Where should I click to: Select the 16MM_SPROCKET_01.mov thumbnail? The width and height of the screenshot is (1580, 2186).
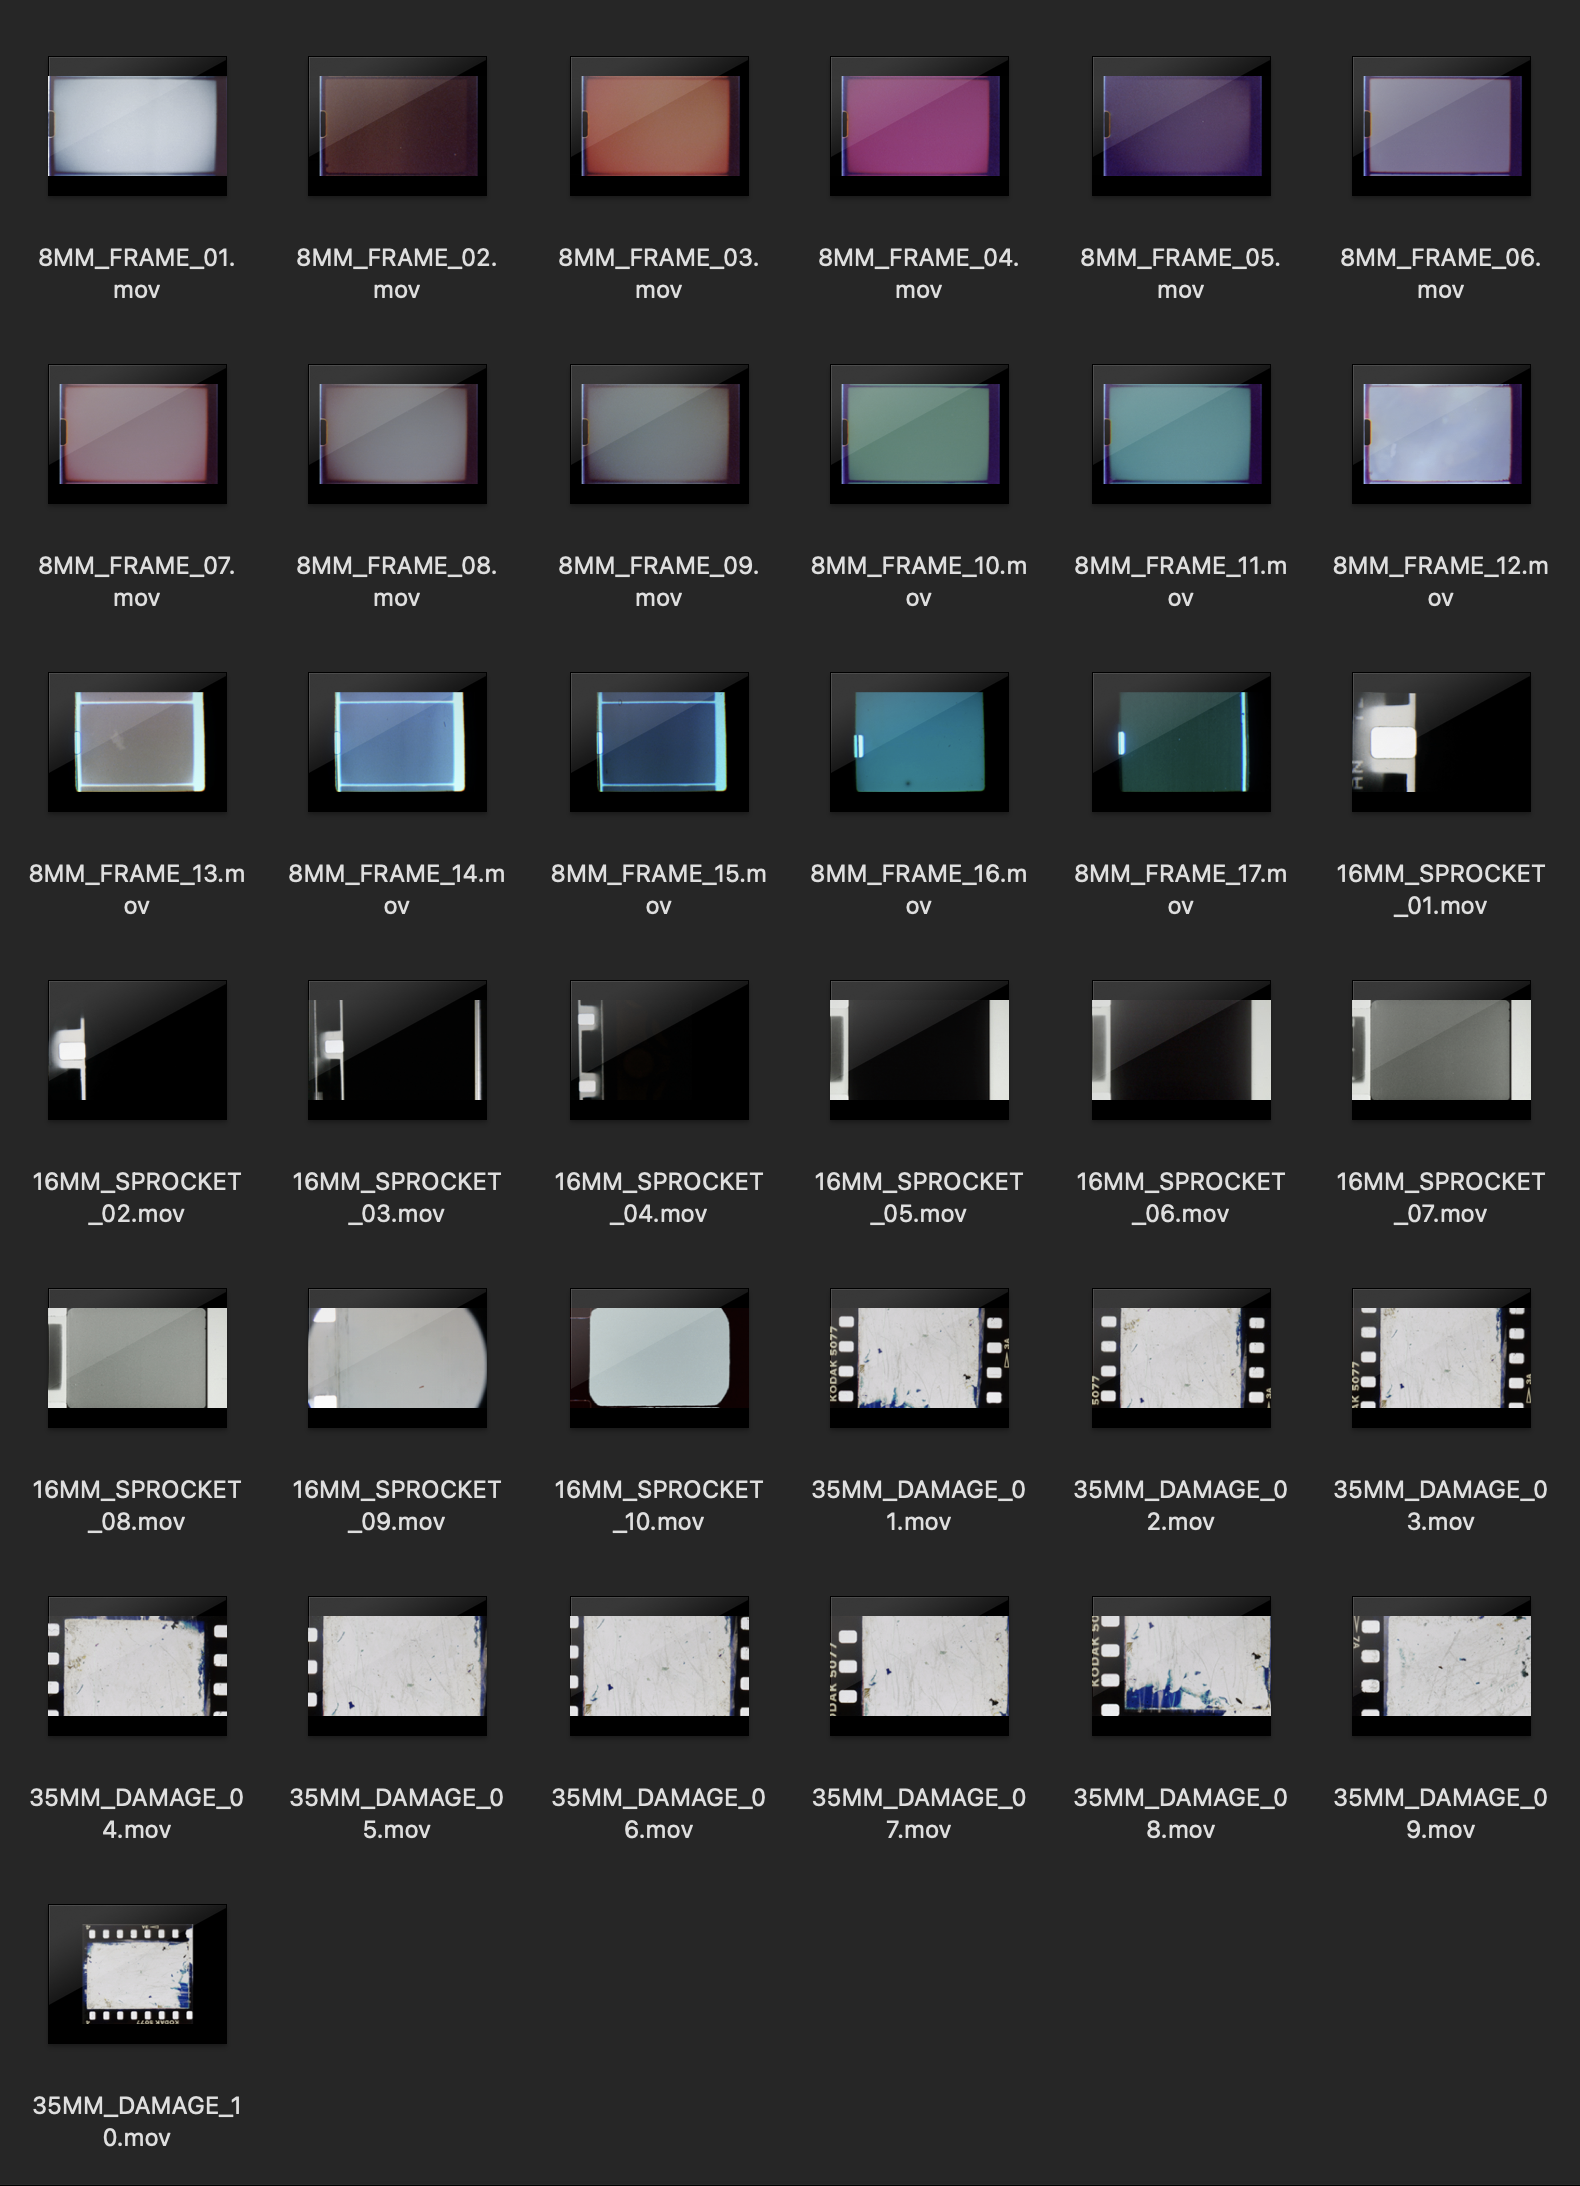pos(1441,742)
